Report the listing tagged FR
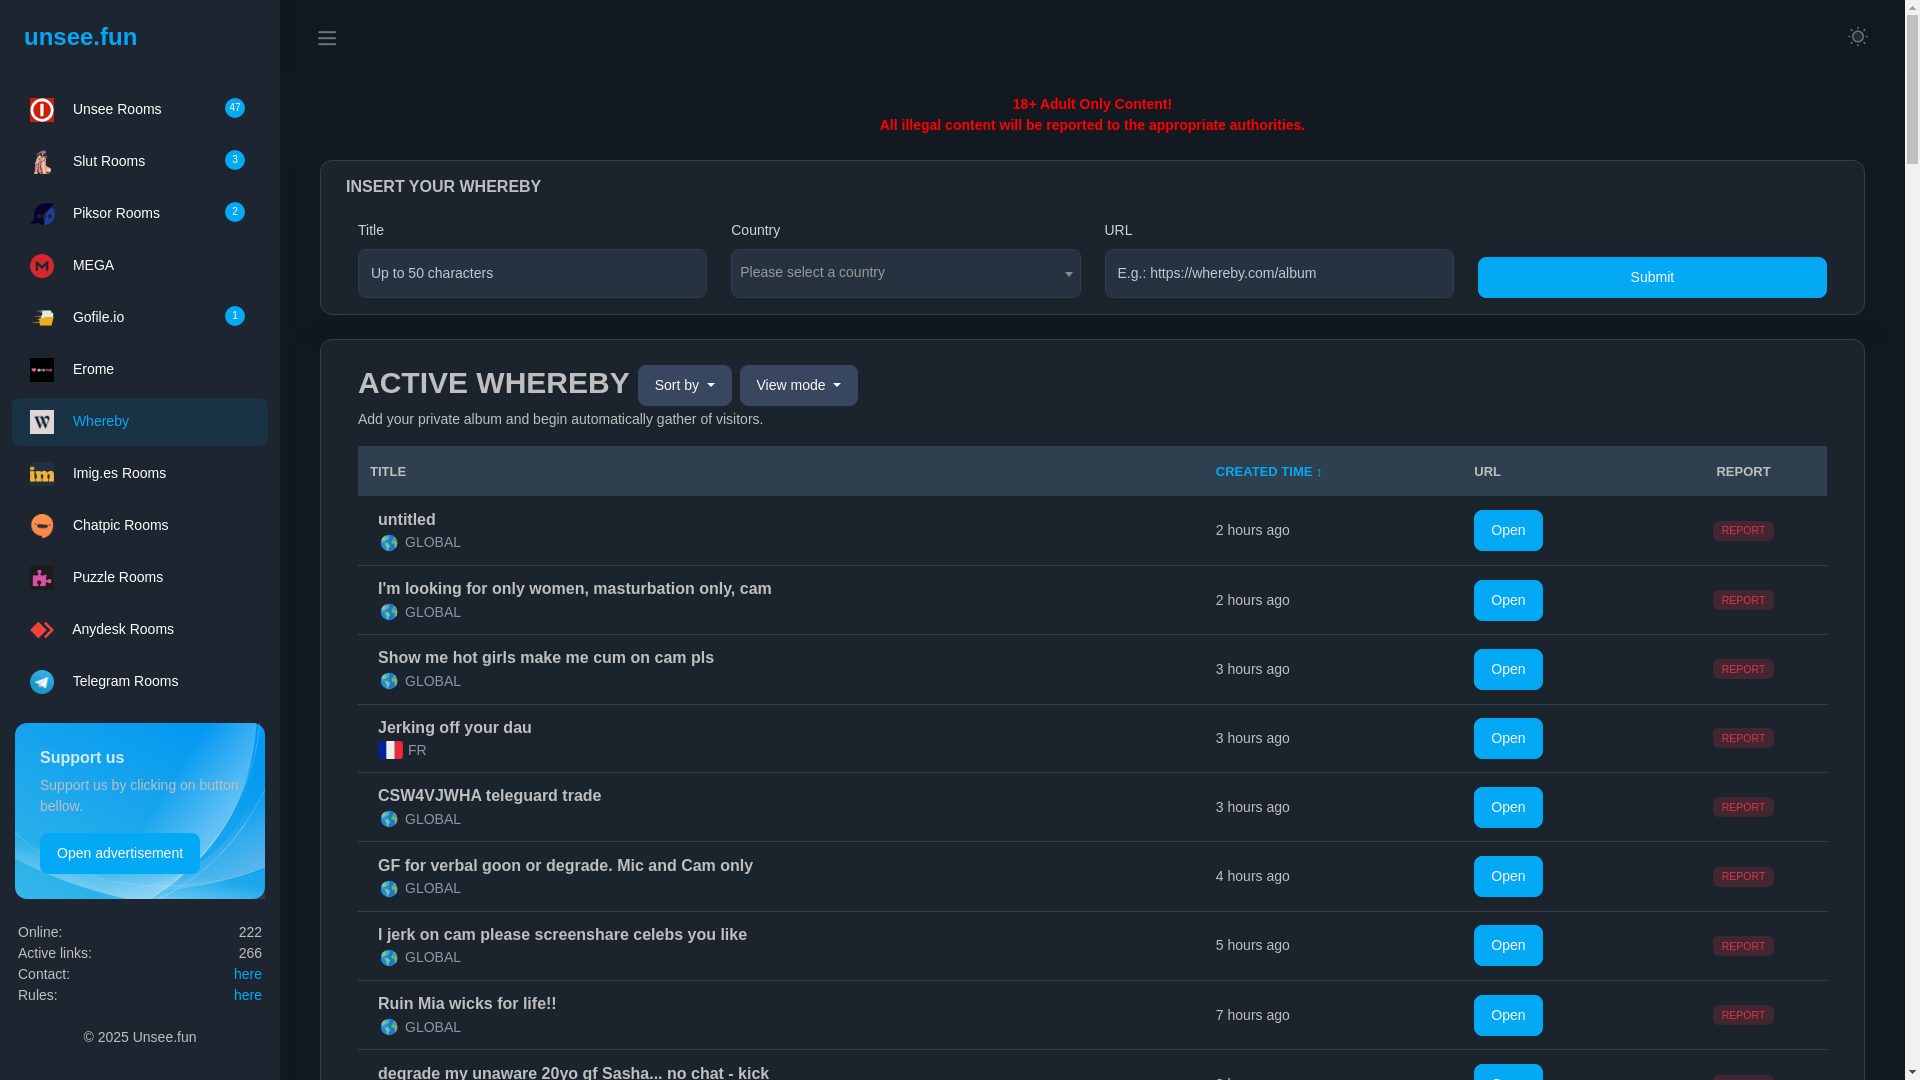Image resolution: width=1920 pixels, height=1080 pixels. click(x=1742, y=738)
